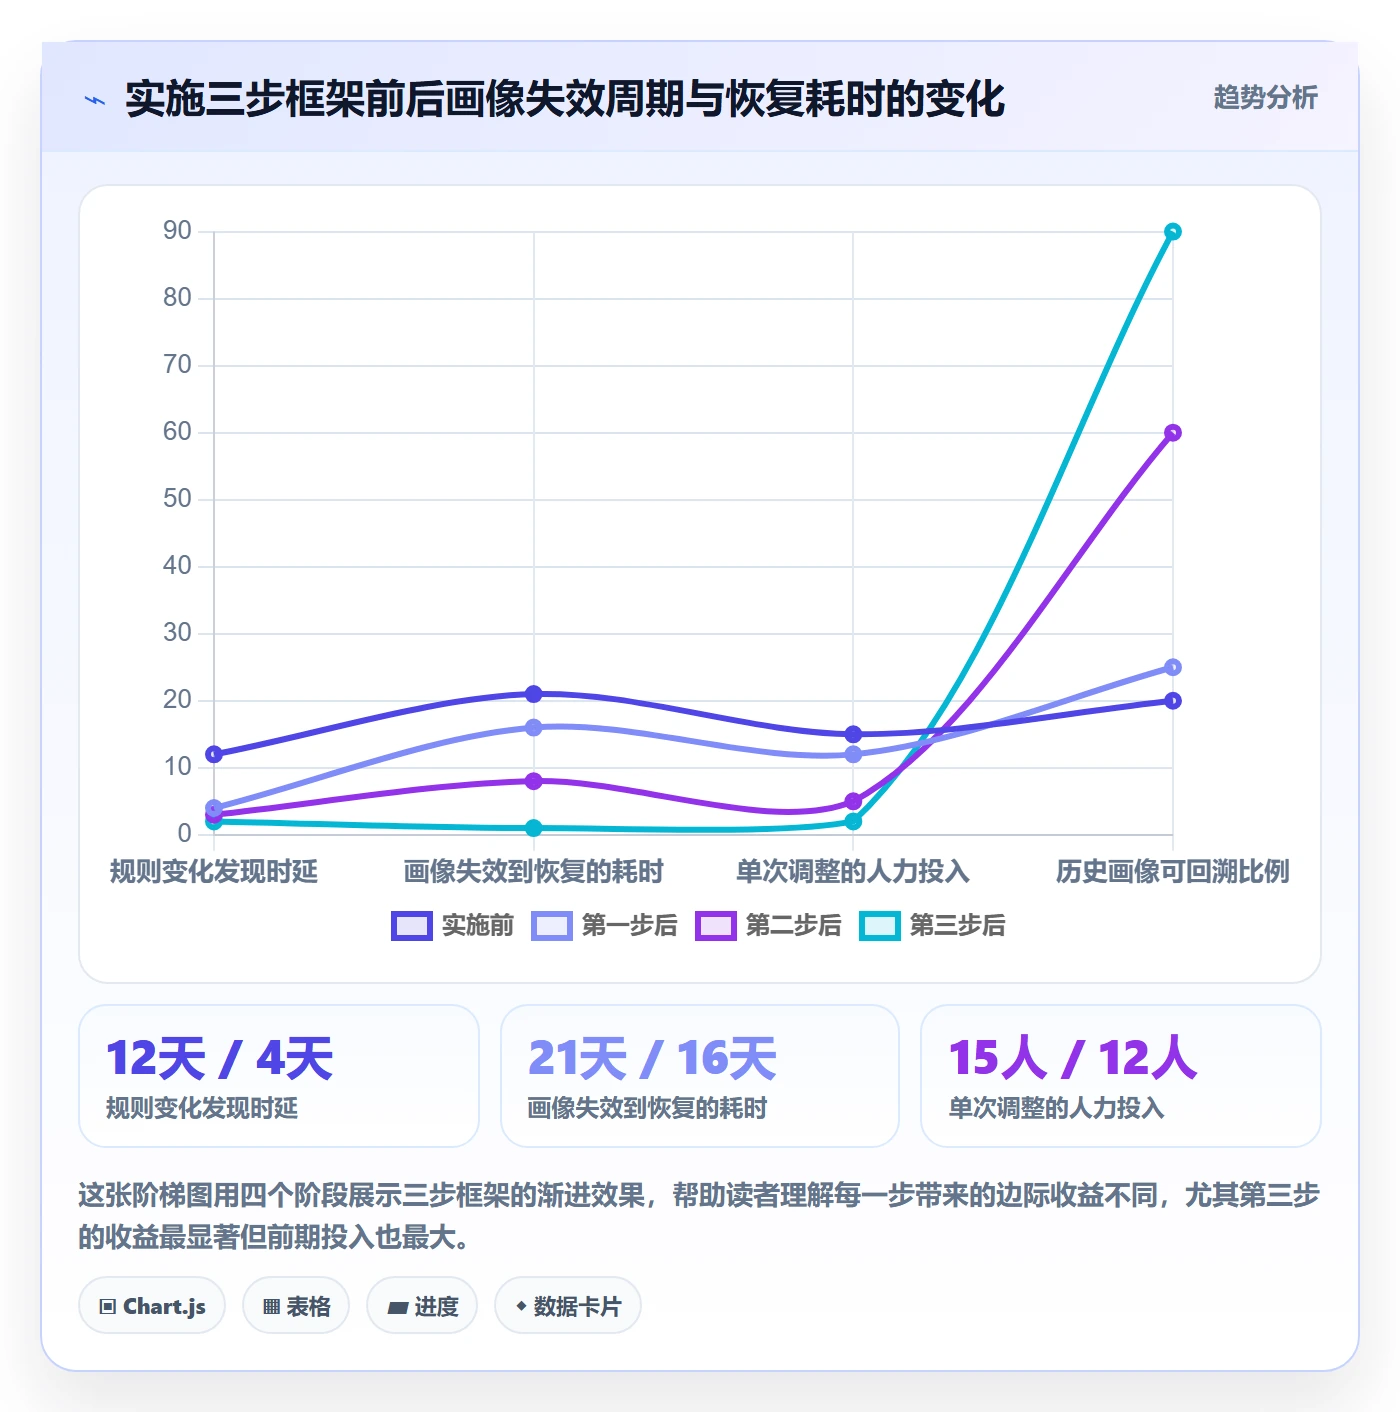Open the 21天 / 16天 stat card
The width and height of the screenshot is (1400, 1412).
tap(700, 1076)
